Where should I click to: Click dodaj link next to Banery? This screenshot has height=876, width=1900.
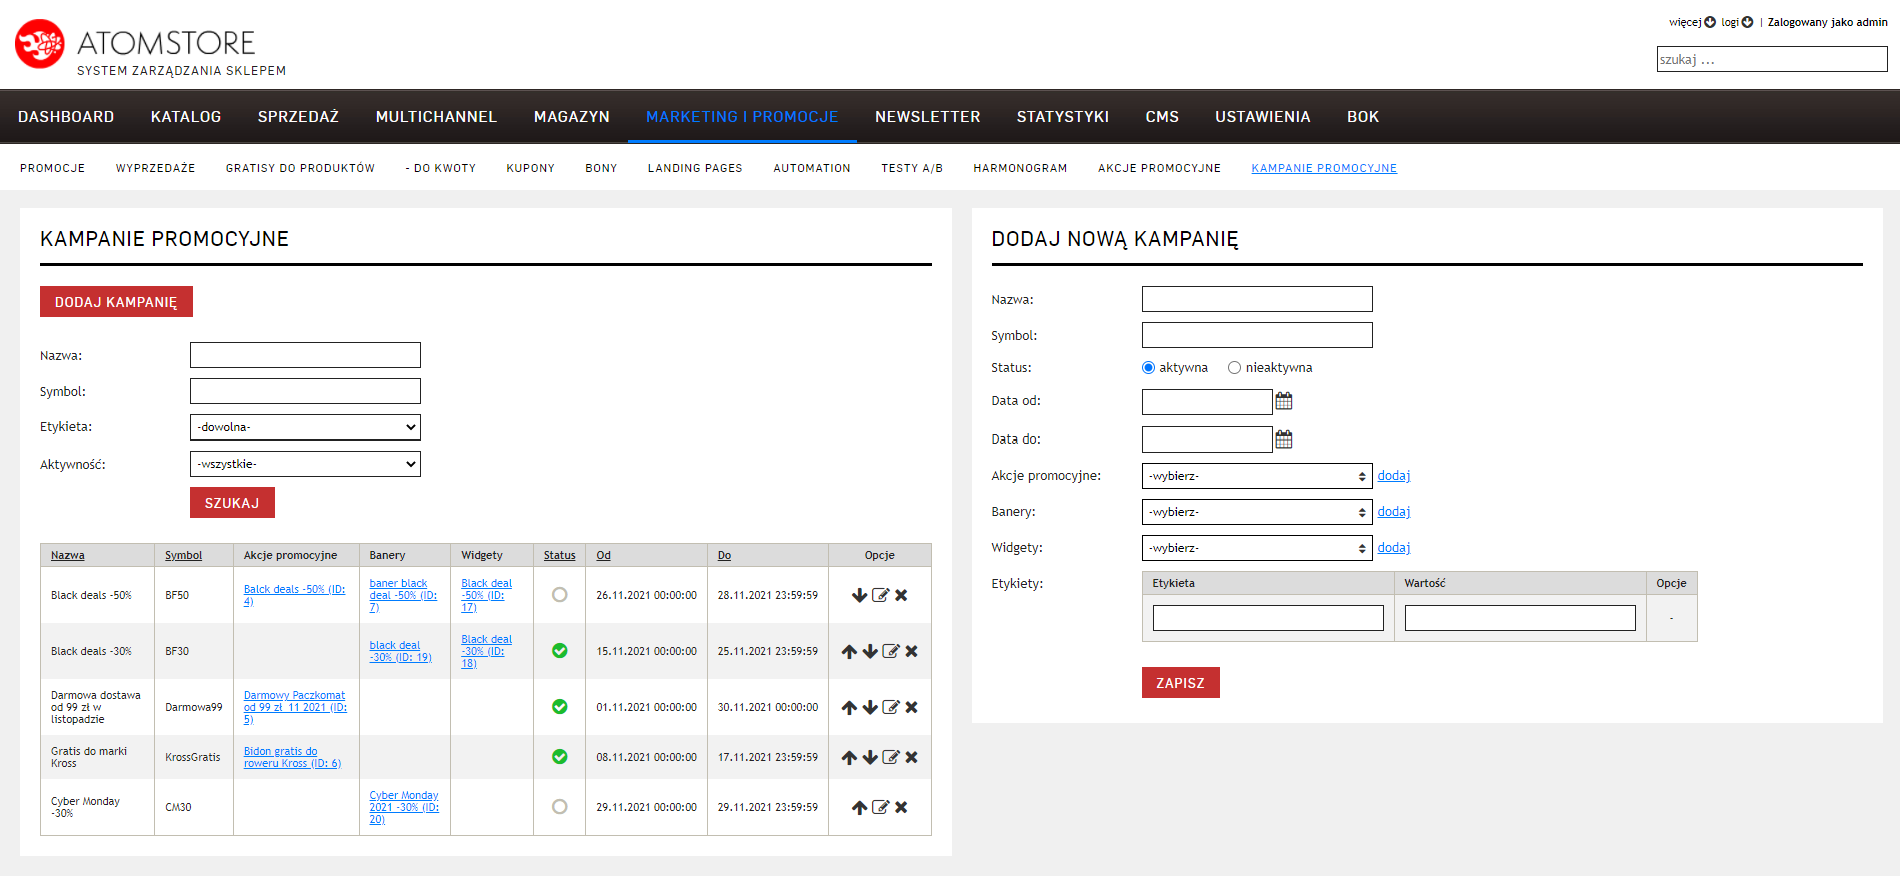tap(1393, 512)
